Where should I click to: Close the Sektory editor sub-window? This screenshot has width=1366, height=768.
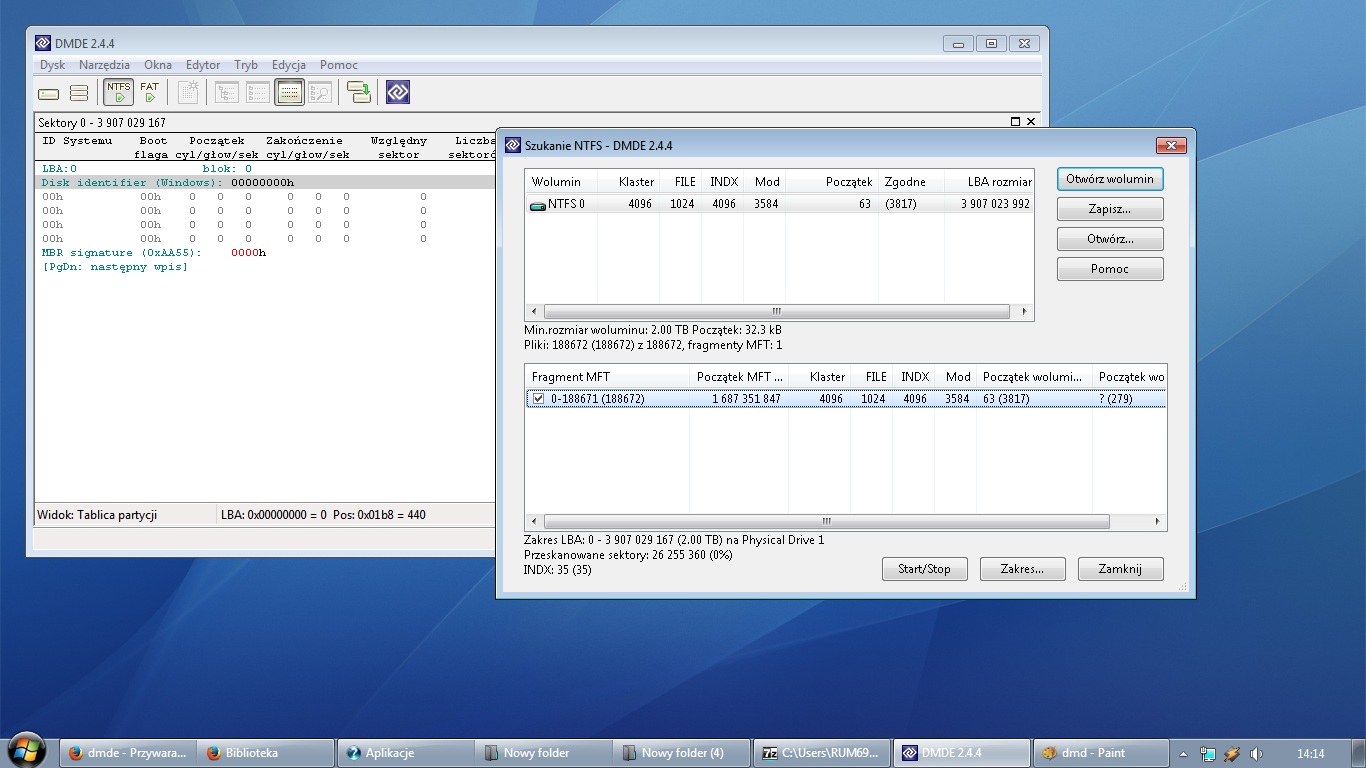[1032, 122]
